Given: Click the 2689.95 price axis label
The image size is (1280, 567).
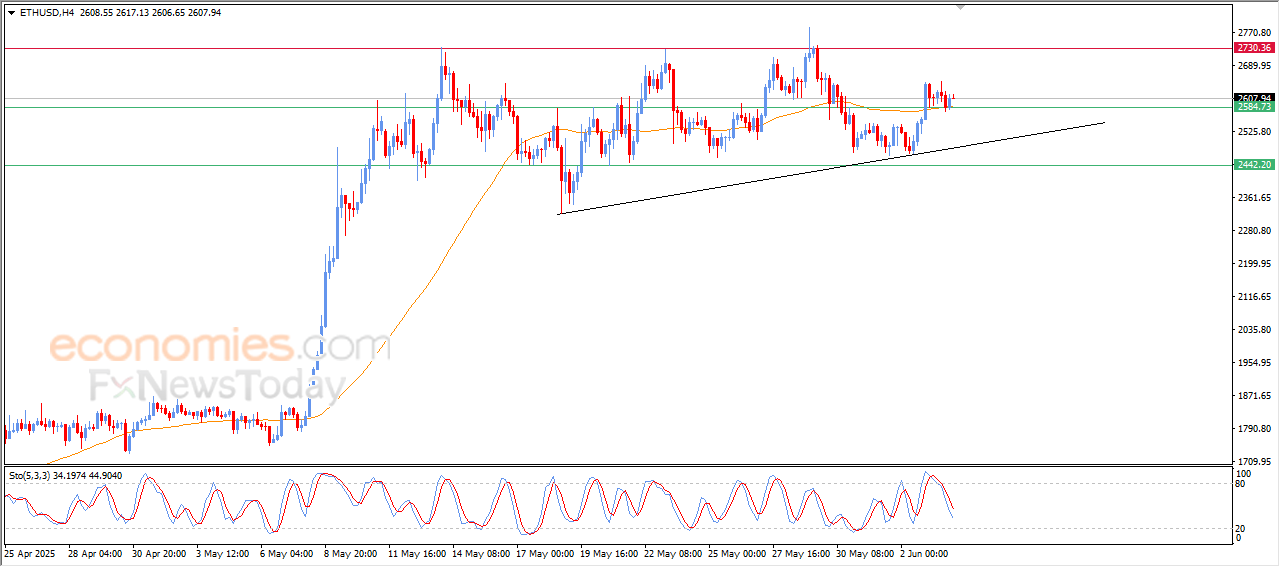Looking at the screenshot, I should click(1253, 66).
